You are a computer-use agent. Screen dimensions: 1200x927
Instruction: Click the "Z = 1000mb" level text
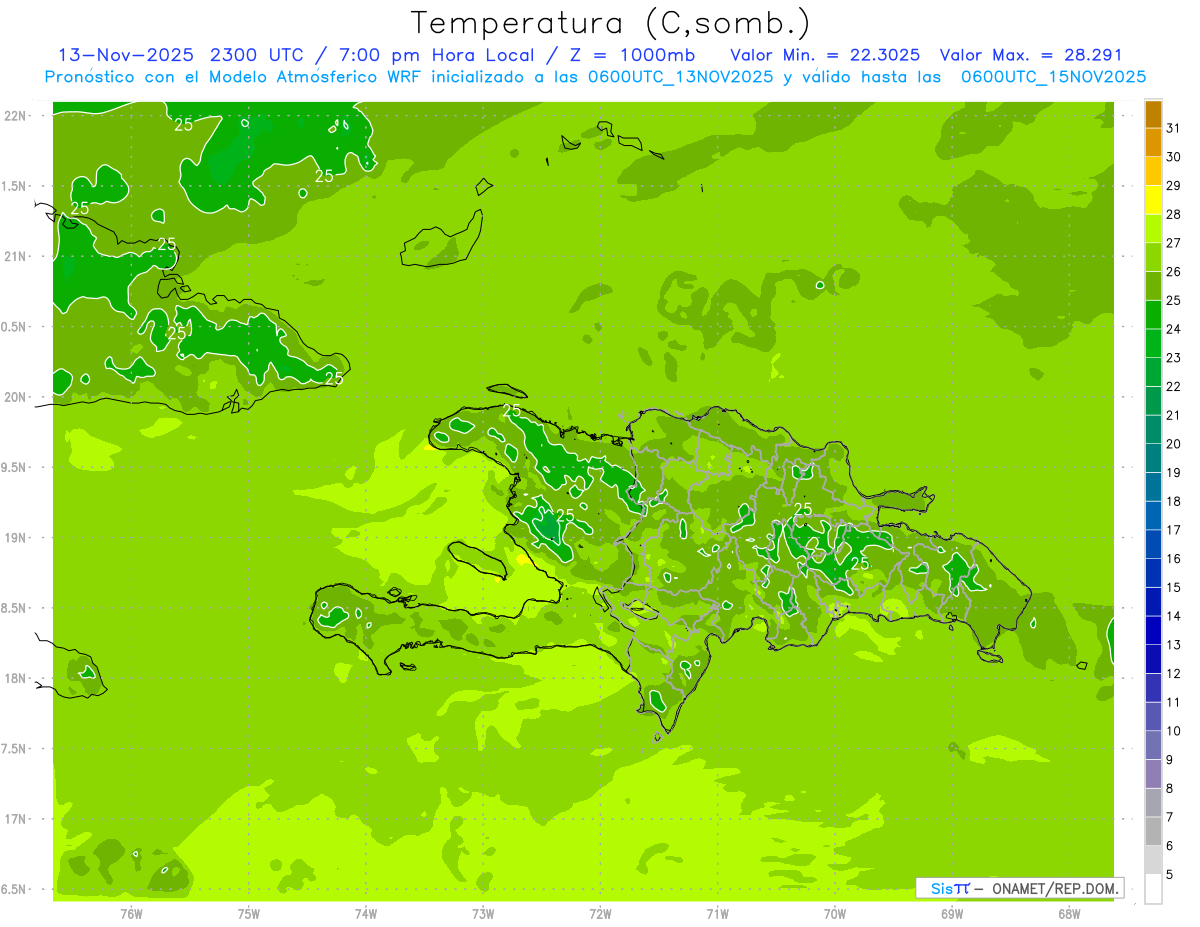point(631,55)
